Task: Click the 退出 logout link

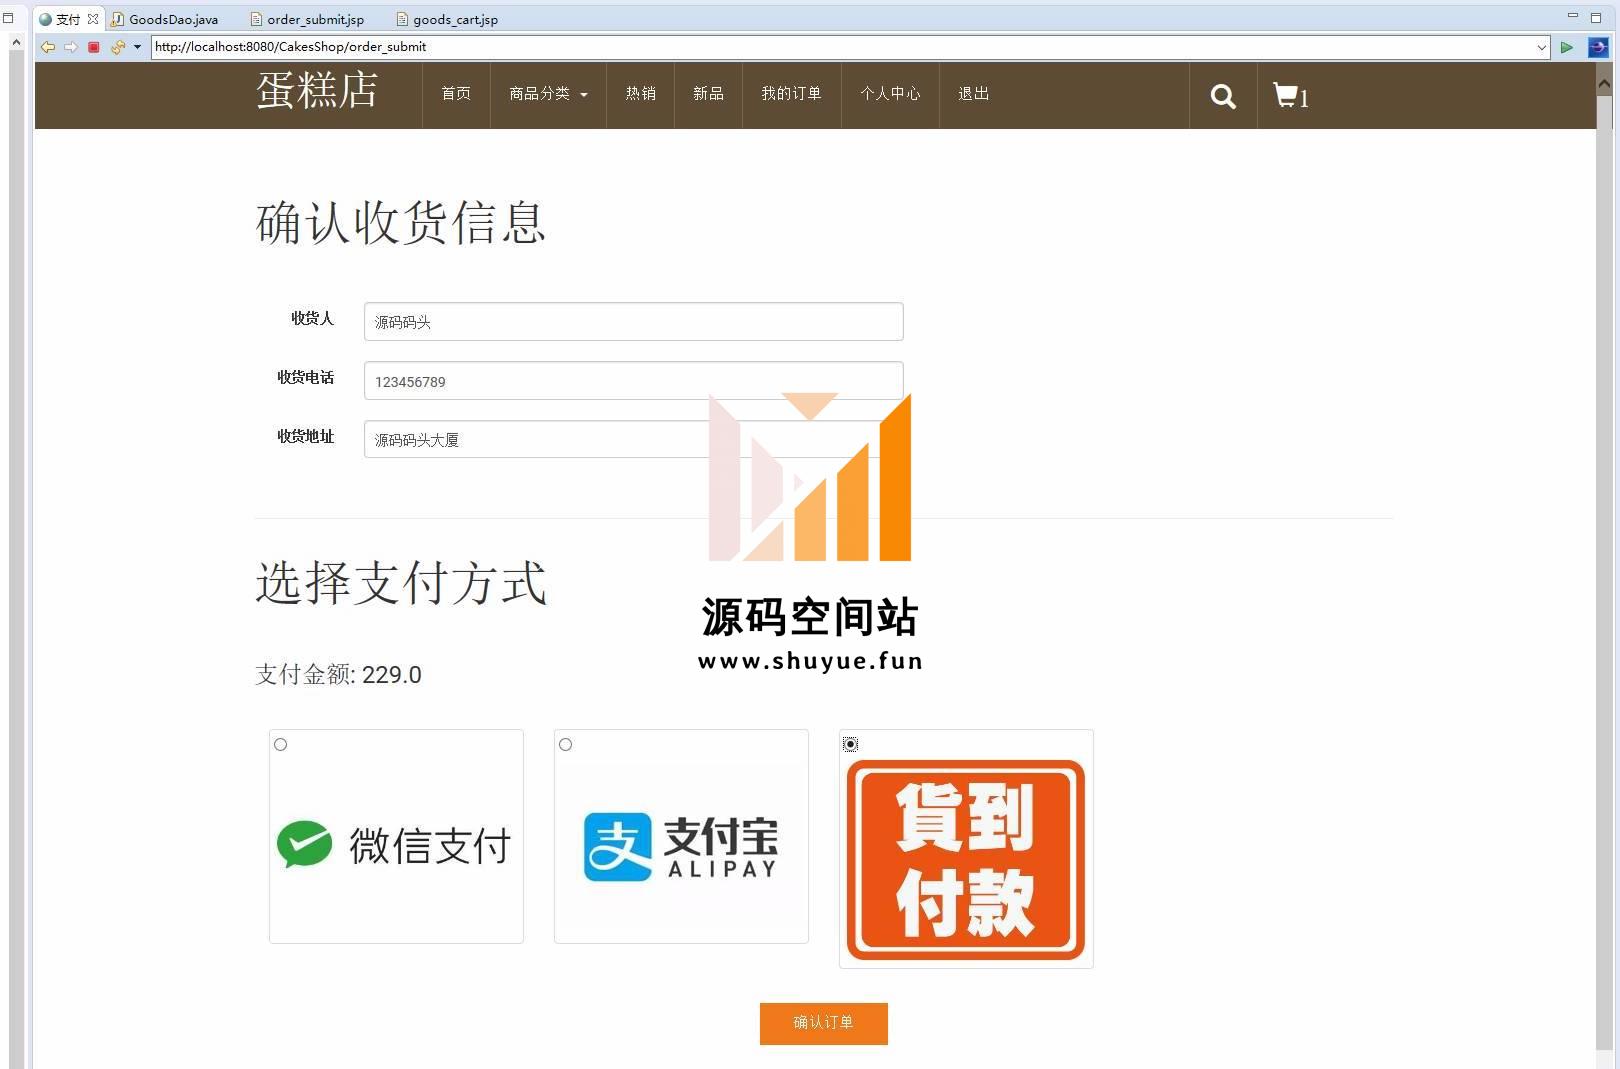Action: 974,93
